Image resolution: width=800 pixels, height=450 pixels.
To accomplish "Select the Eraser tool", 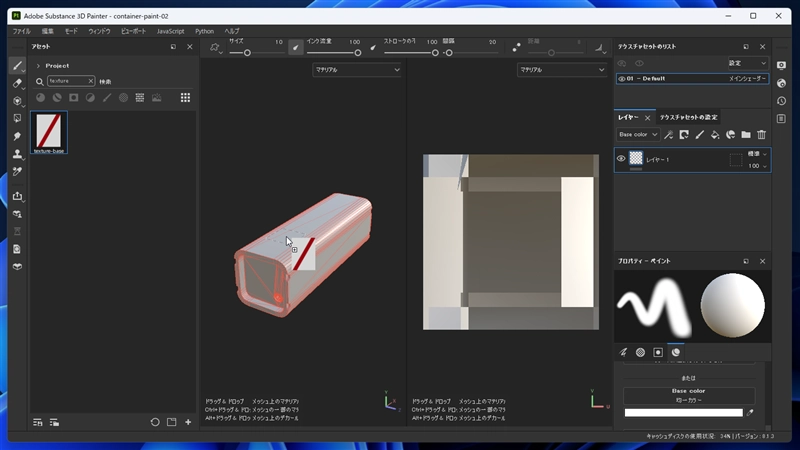I will tap(17, 83).
